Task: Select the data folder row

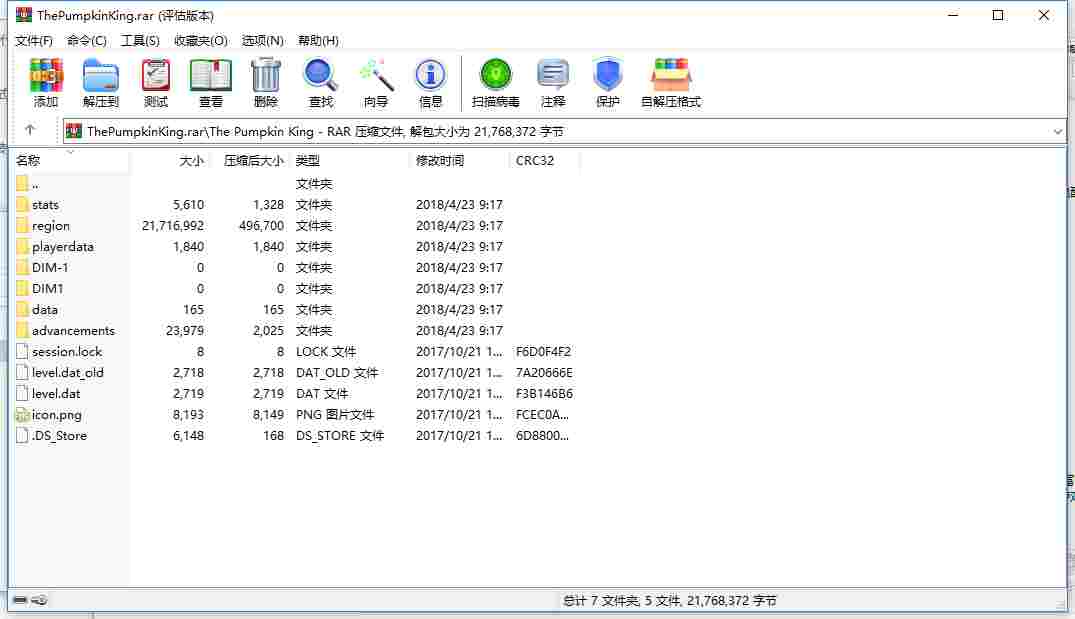Action: point(295,309)
